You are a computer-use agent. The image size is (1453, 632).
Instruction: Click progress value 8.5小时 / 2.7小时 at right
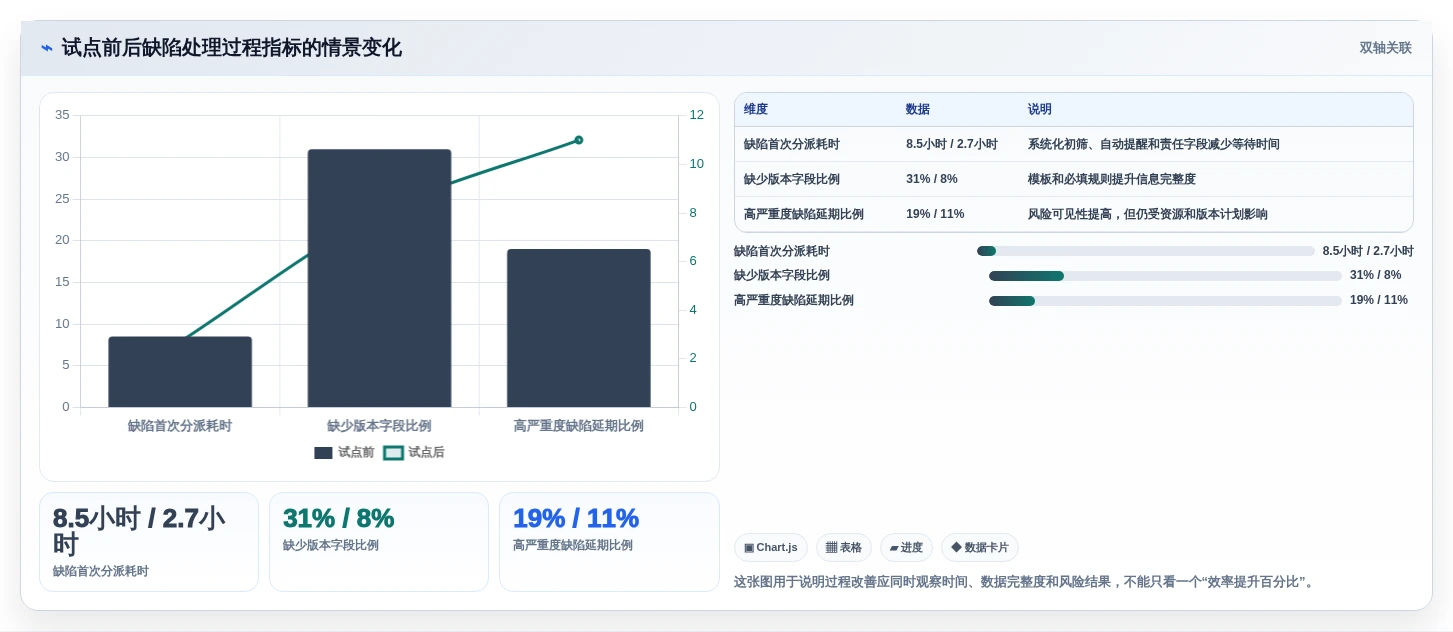click(1368, 251)
